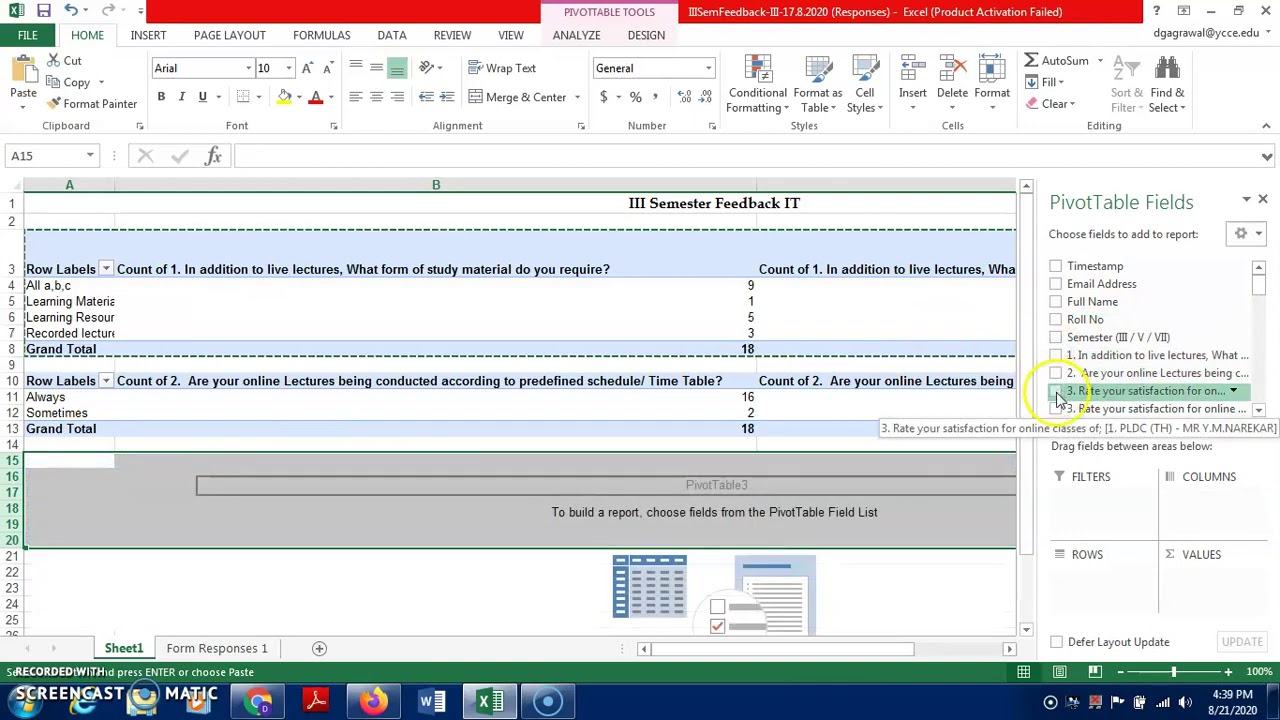This screenshot has width=1280, height=720.
Task: Check the '2. Are your online Lectures' field
Action: [x=1056, y=373]
